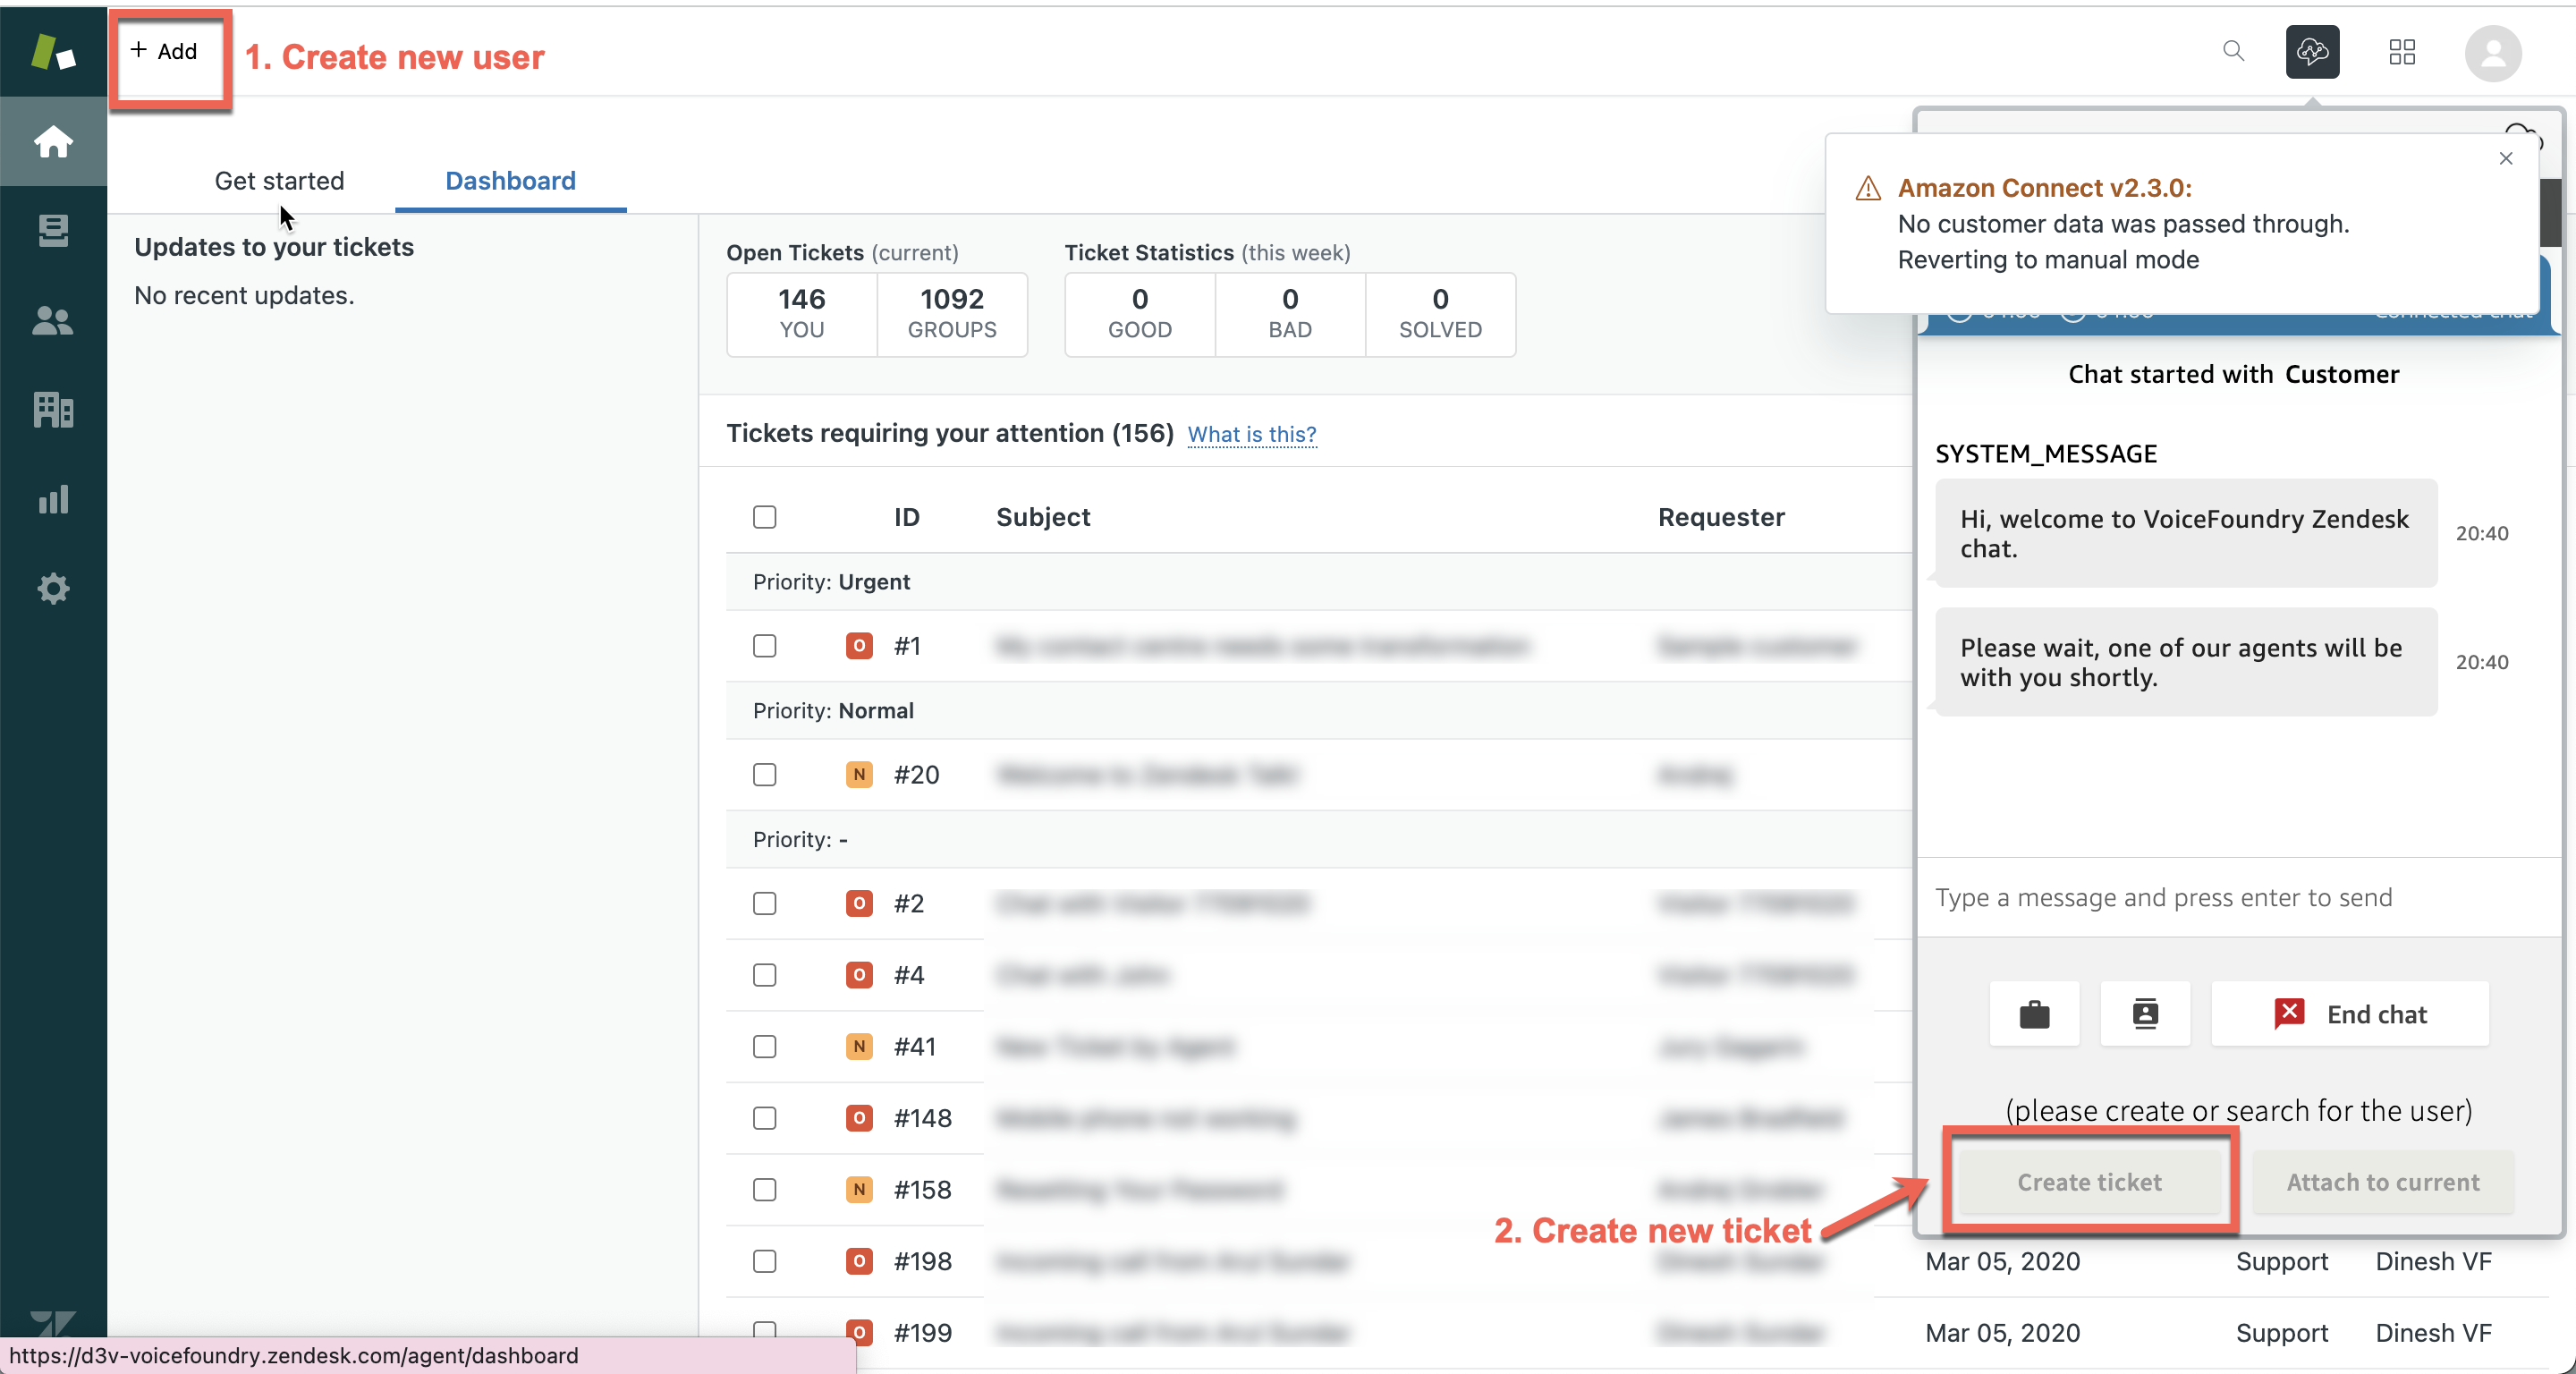Open the Views icon in sidebar

coord(53,230)
